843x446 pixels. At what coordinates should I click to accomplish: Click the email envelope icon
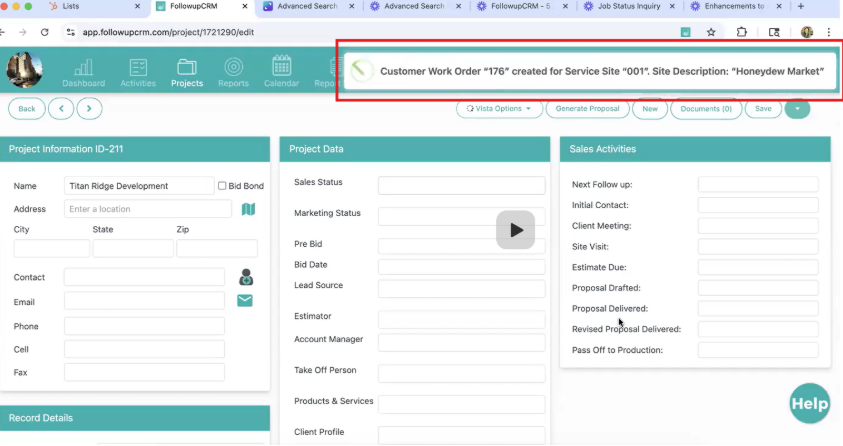coord(245,300)
